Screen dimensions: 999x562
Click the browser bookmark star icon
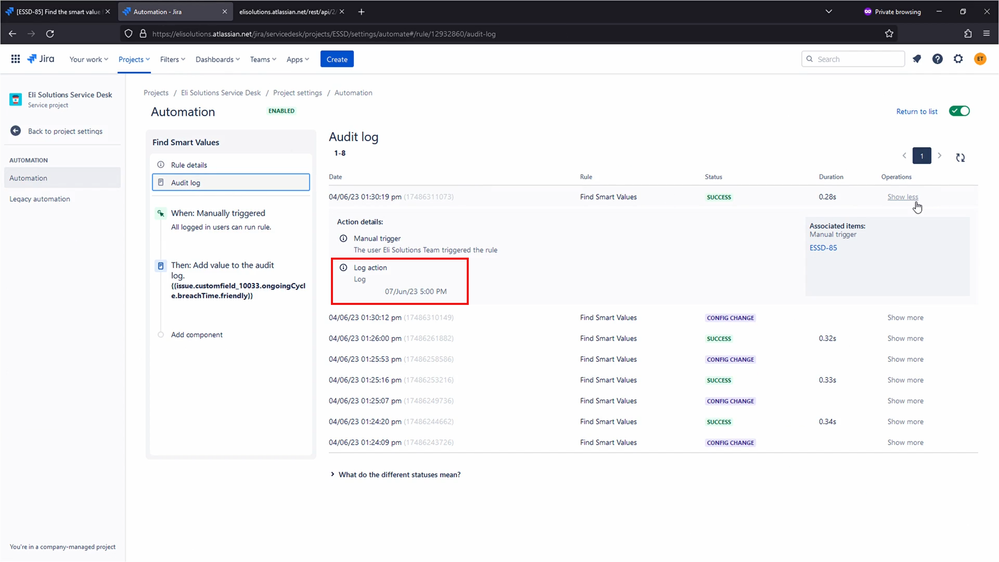coord(889,33)
